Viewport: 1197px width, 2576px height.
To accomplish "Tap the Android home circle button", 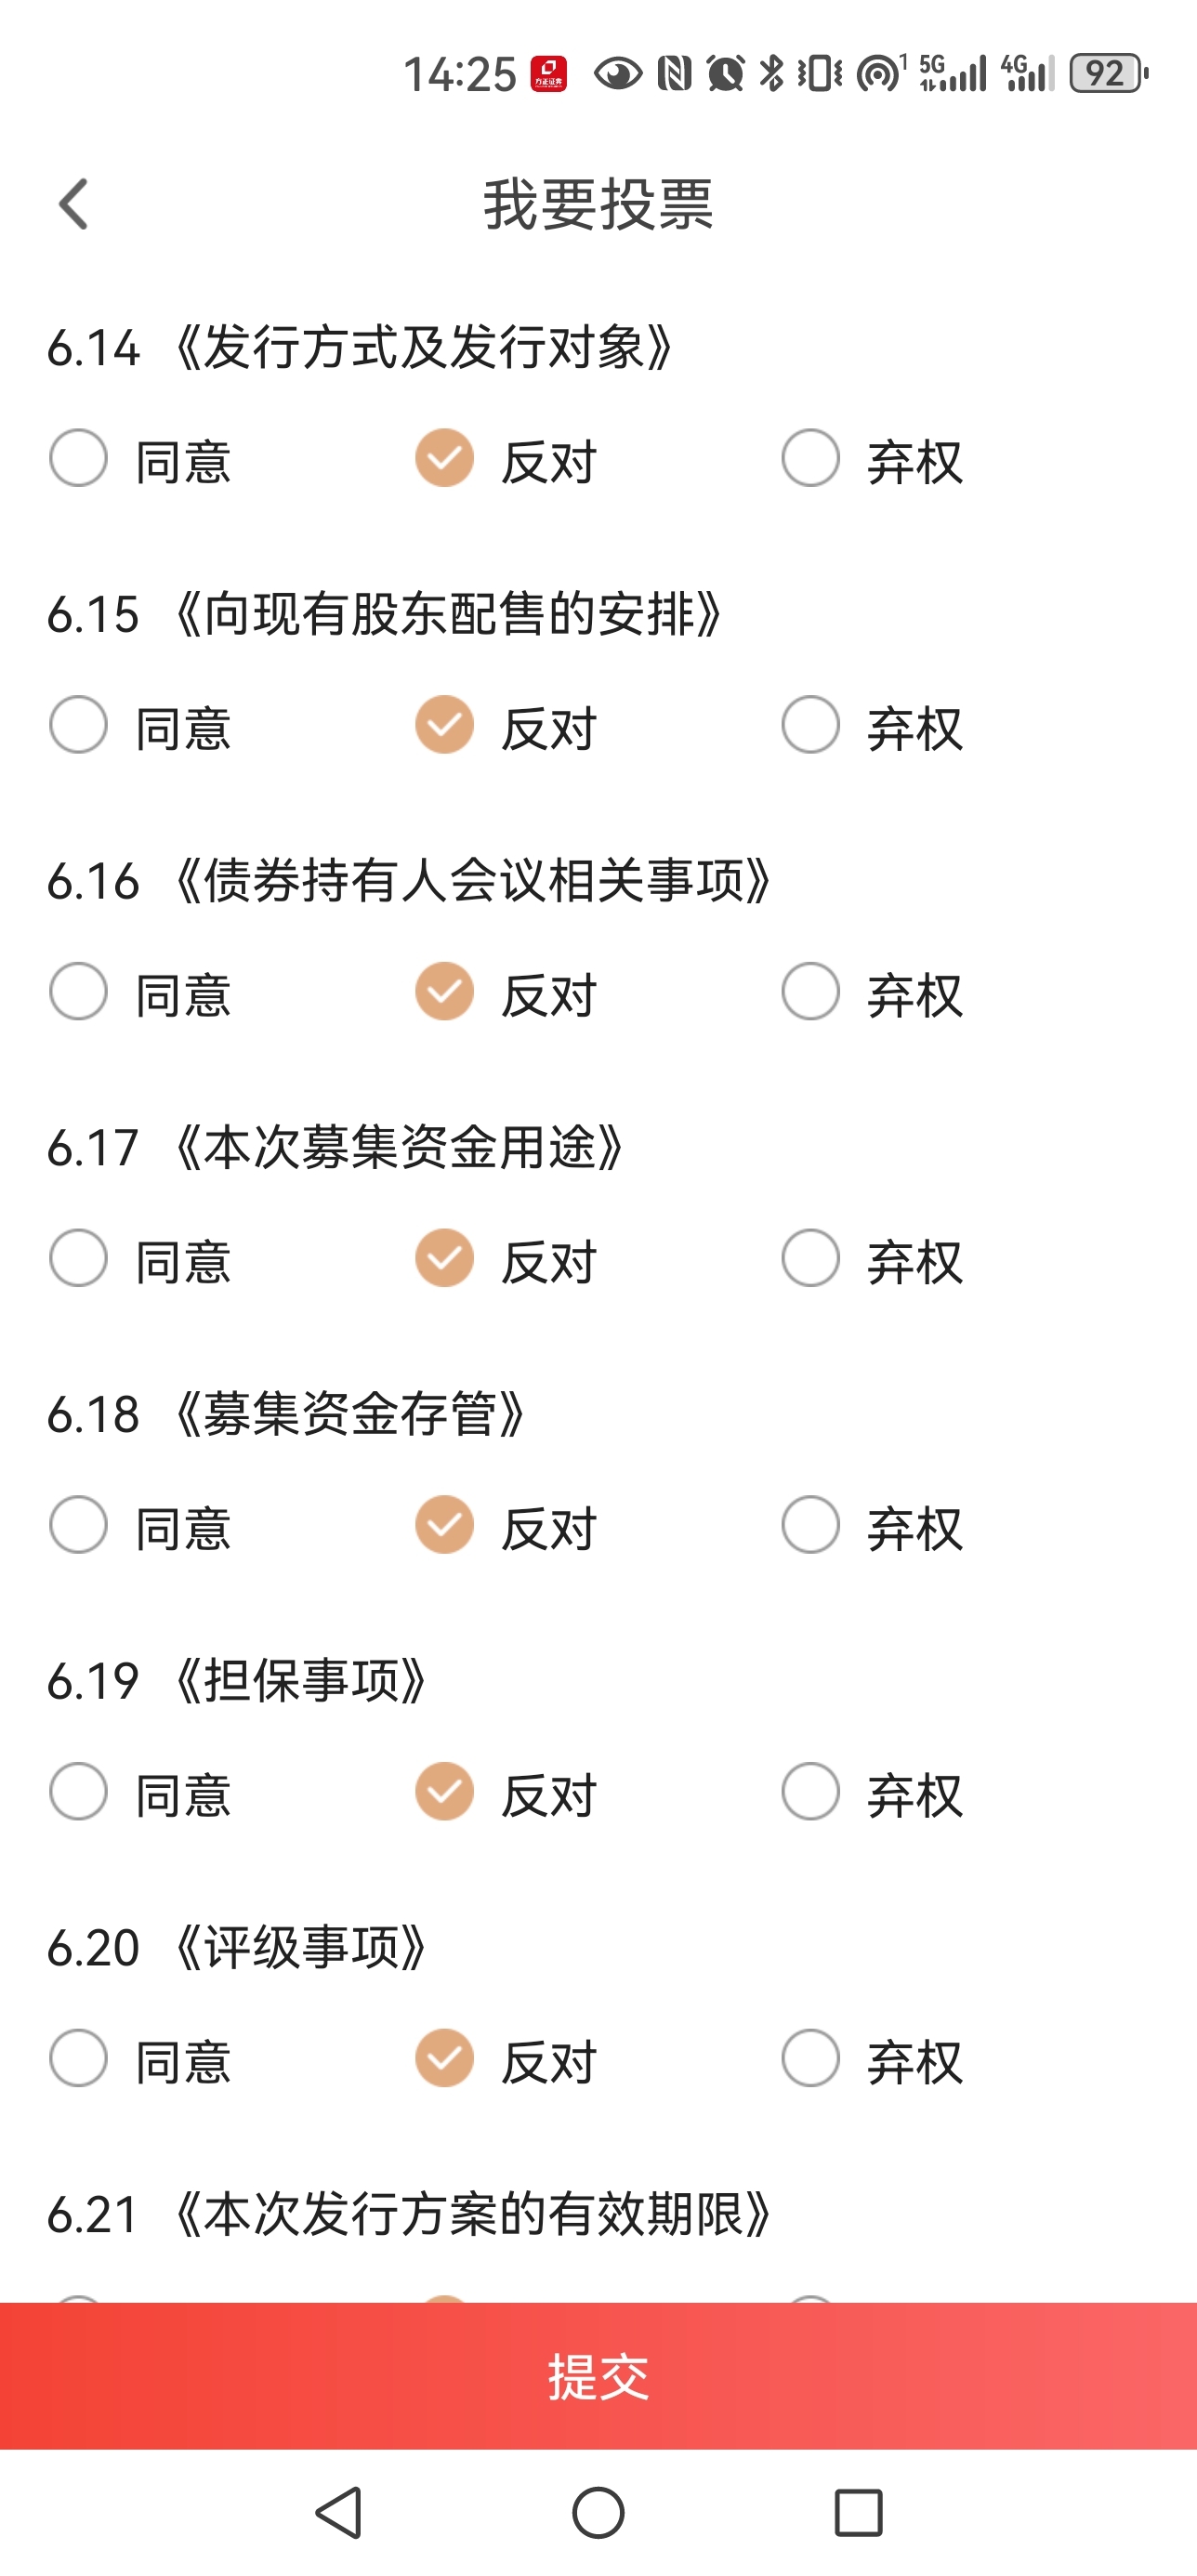I will [x=598, y=2512].
